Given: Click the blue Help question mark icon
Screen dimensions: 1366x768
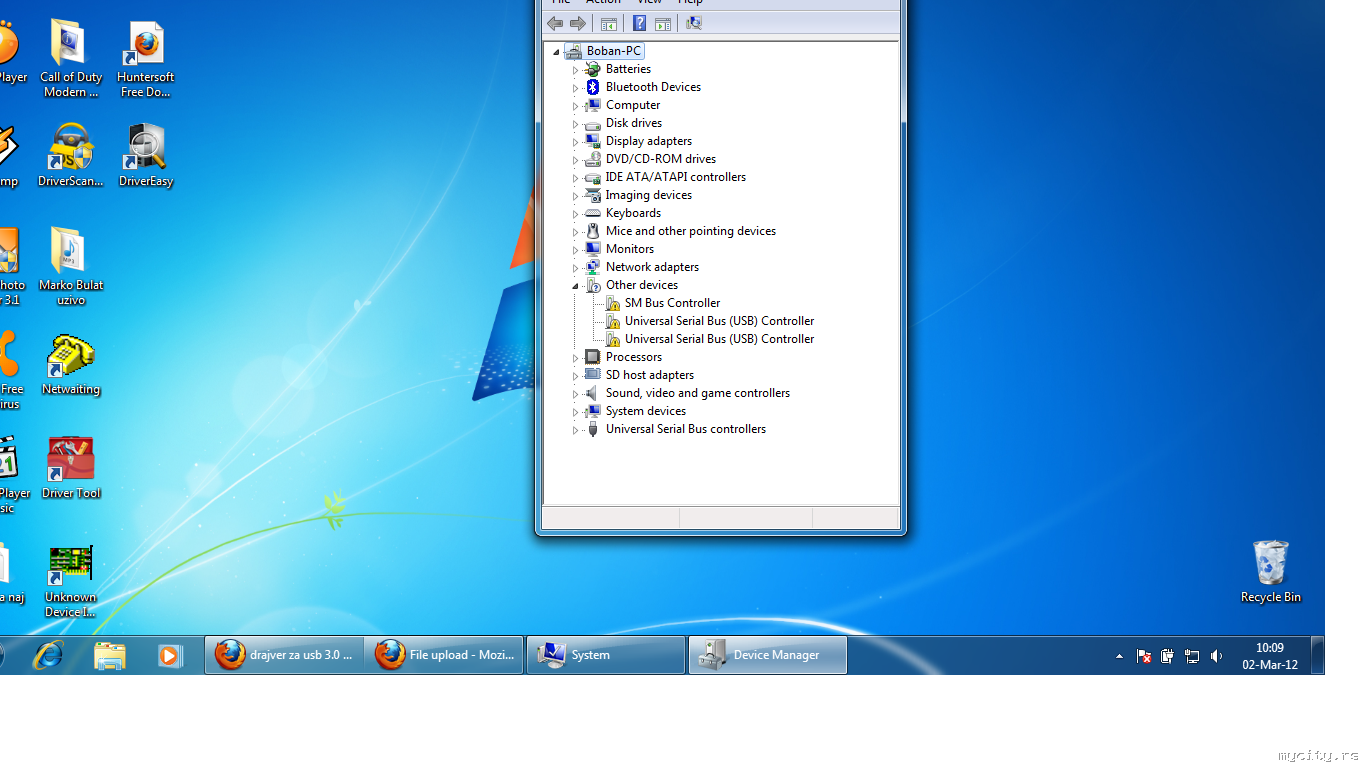Looking at the screenshot, I should 639,23.
